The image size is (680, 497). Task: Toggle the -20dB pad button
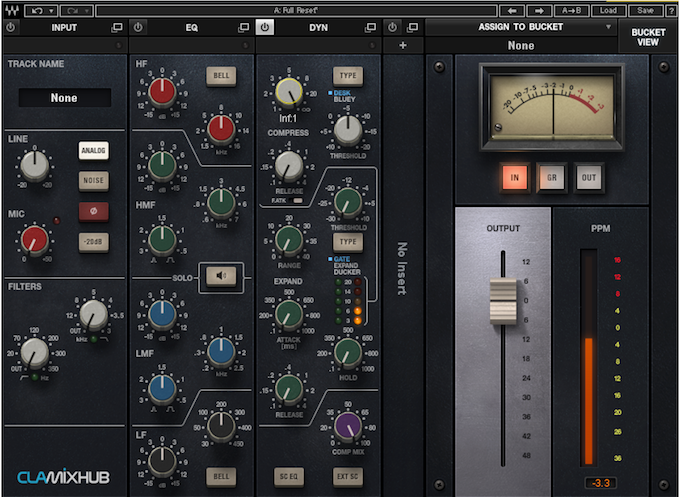click(x=93, y=242)
